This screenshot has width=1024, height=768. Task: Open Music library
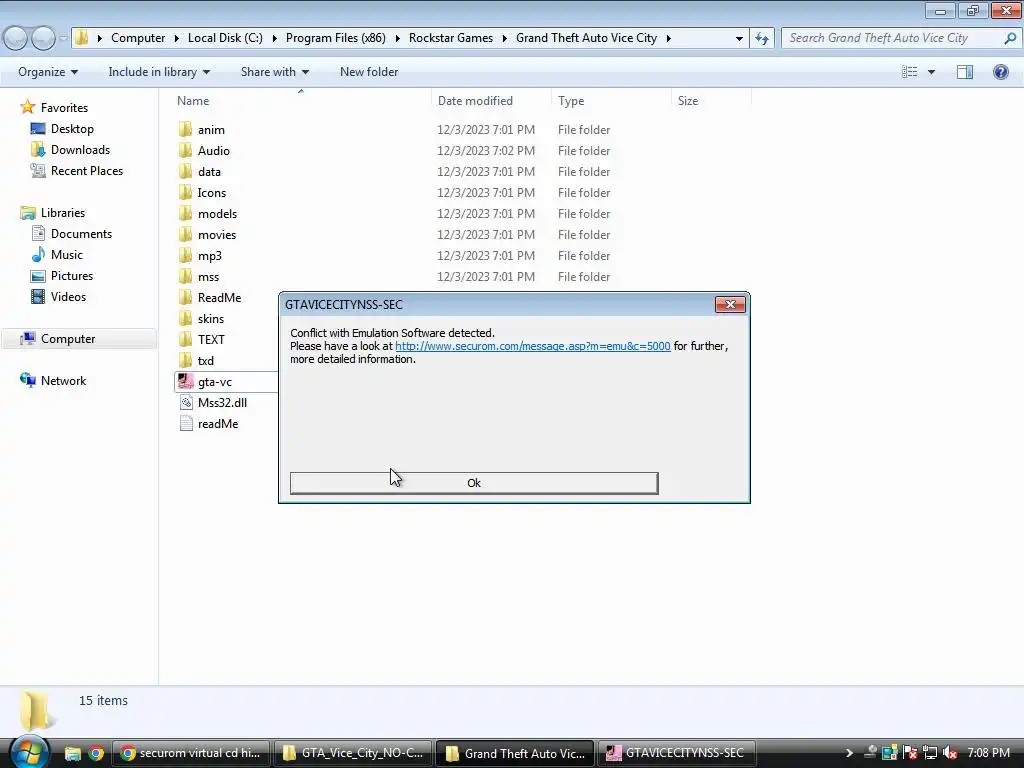67,255
